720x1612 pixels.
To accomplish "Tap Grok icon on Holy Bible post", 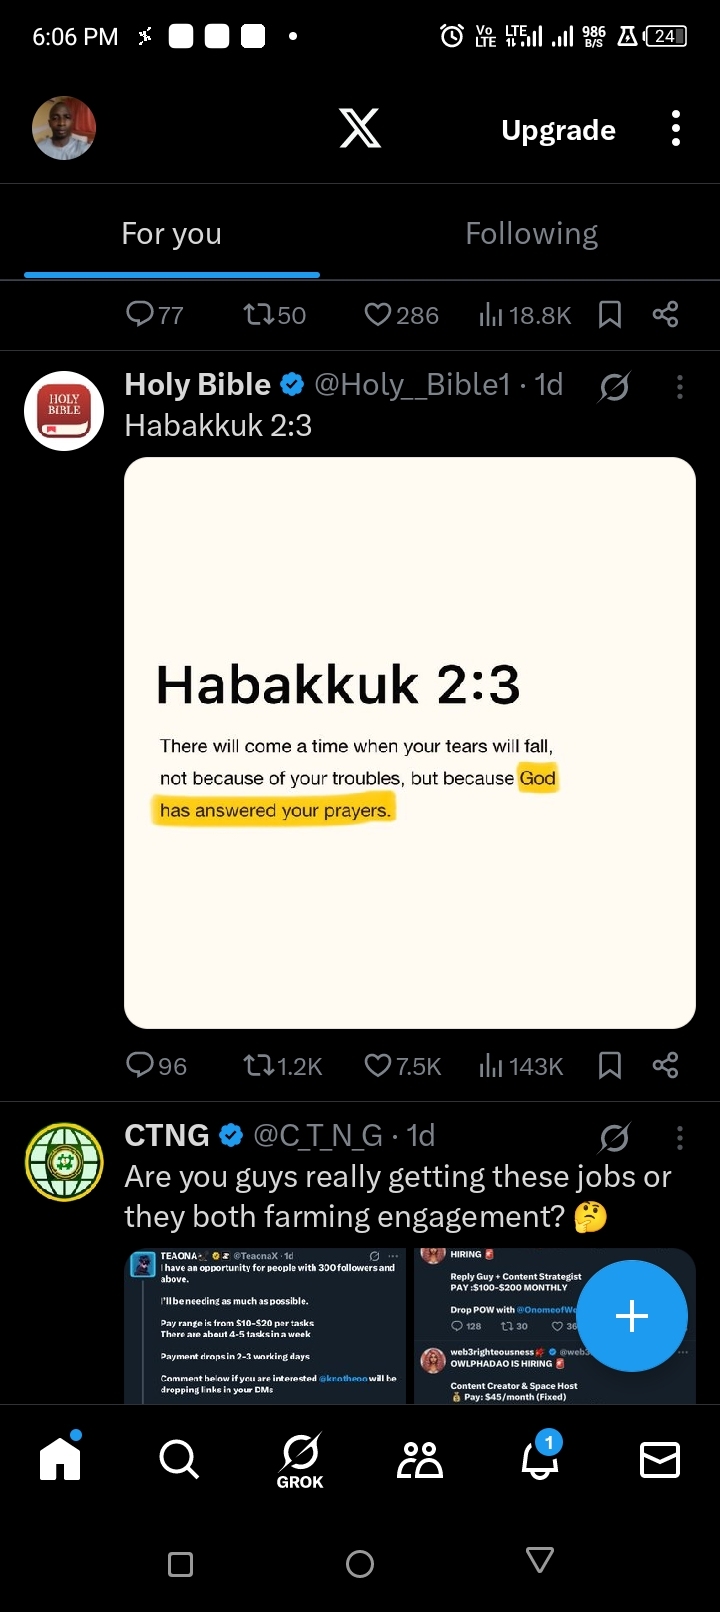I will [x=614, y=386].
